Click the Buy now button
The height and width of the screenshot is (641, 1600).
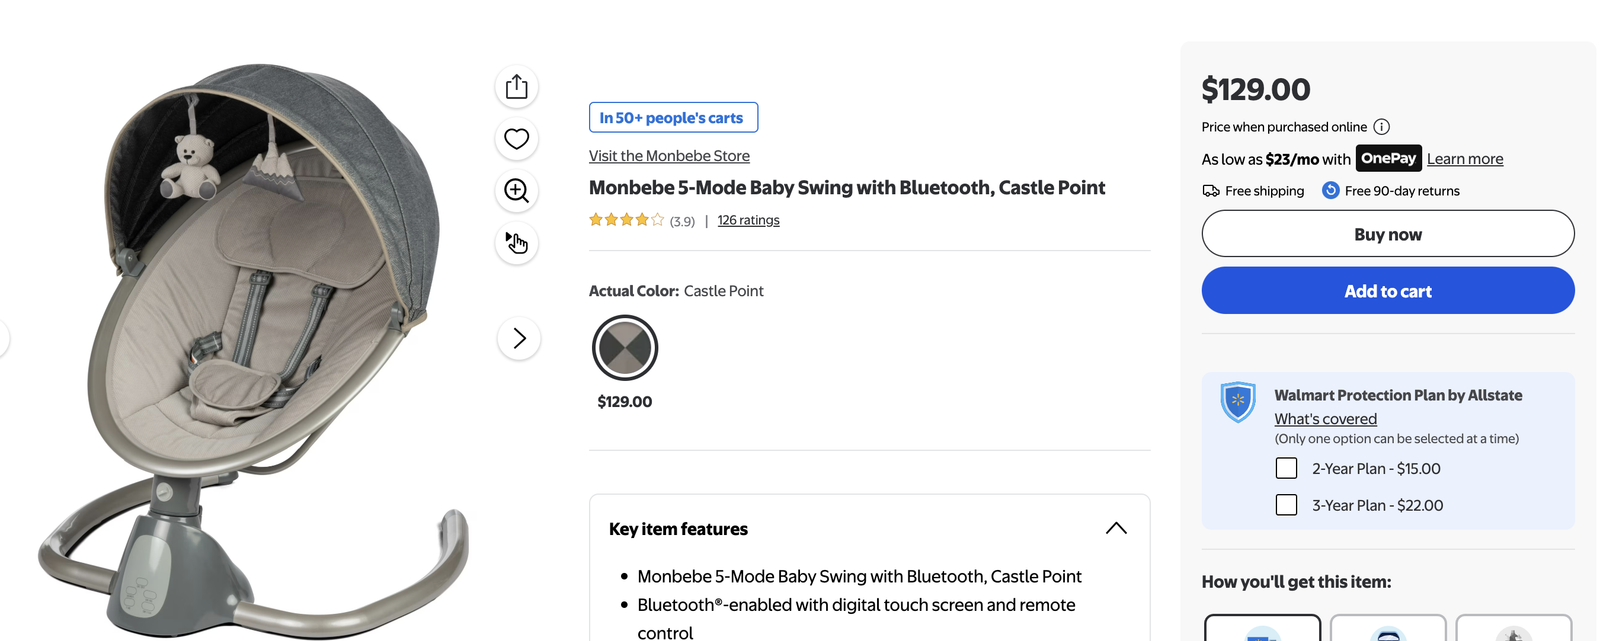pos(1387,234)
